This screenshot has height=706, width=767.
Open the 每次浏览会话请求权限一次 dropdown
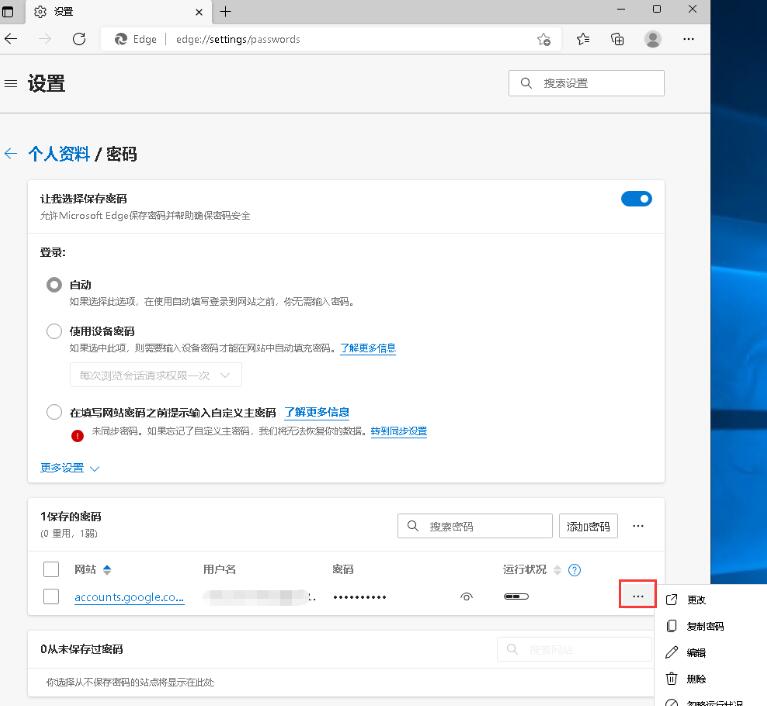click(156, 375)
